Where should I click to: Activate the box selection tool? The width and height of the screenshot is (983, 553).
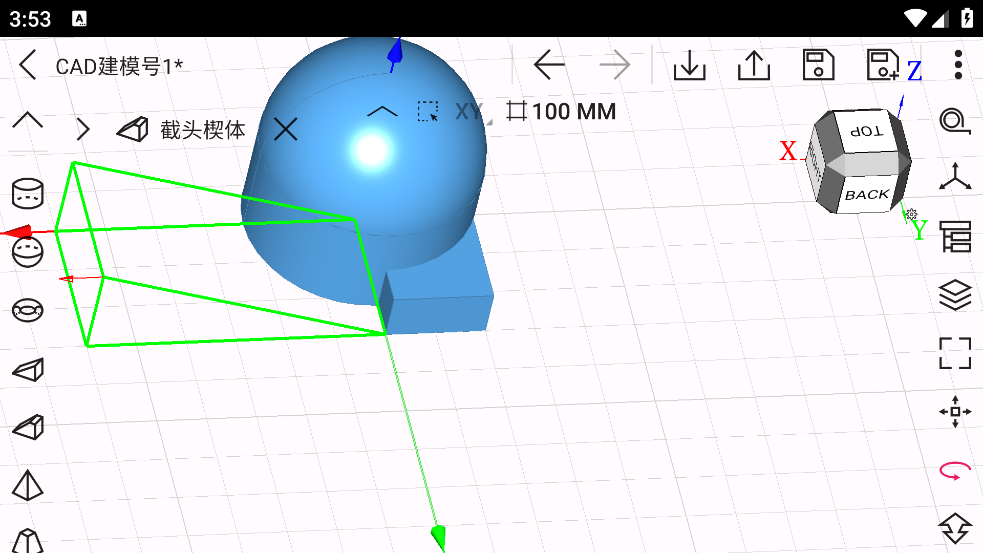pyautogui.click(x=428, y=112)
